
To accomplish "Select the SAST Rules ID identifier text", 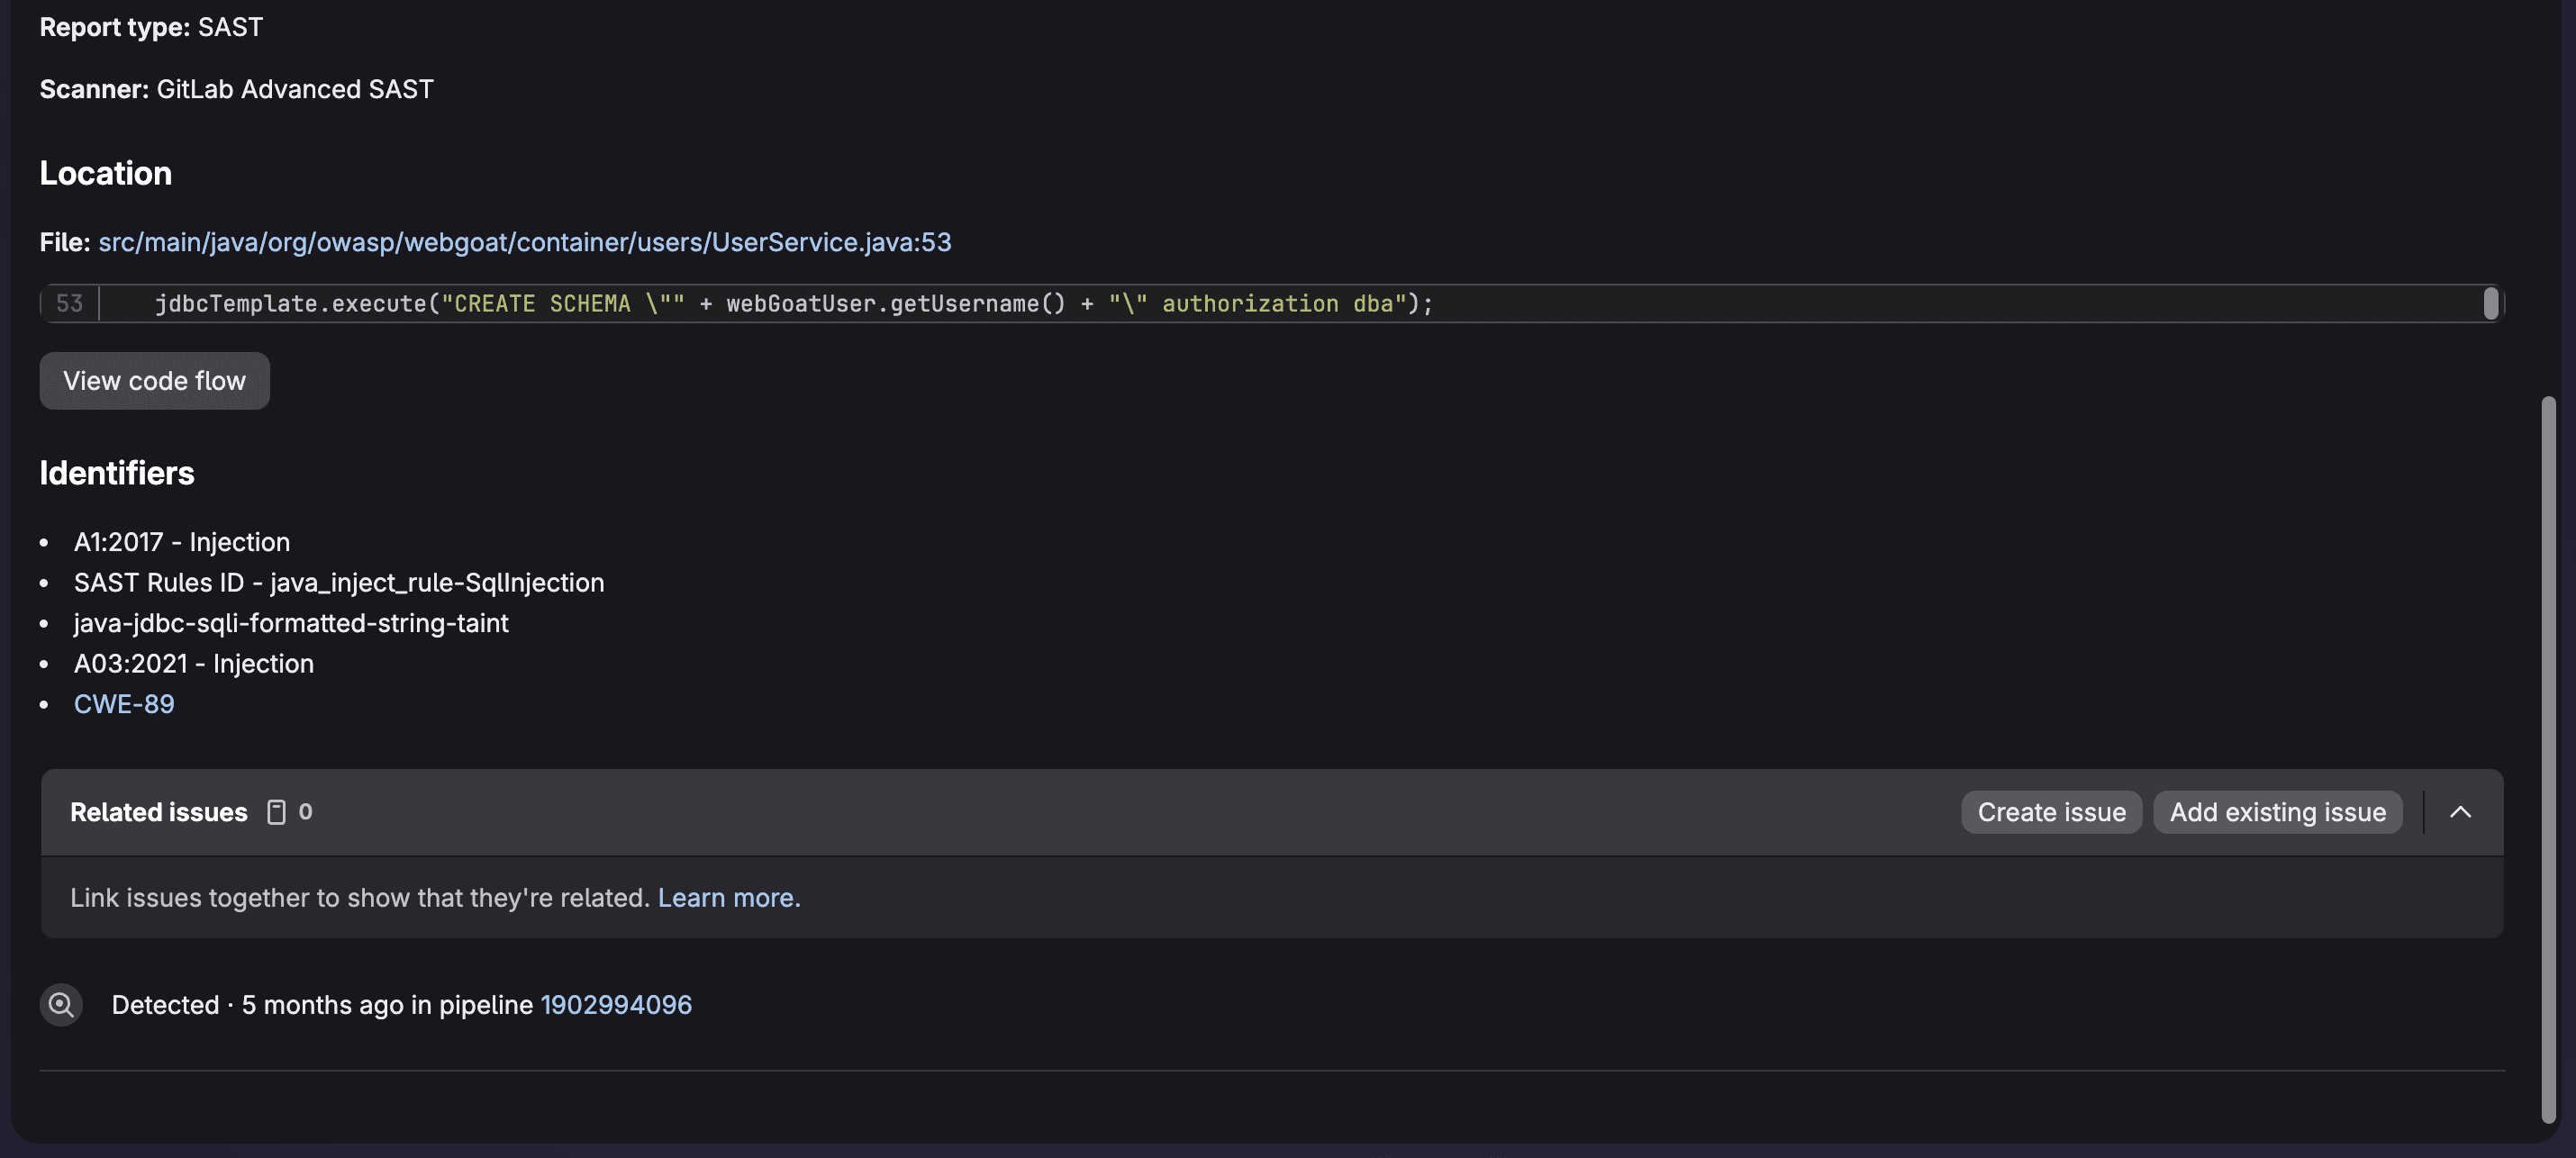I will 338,583.
